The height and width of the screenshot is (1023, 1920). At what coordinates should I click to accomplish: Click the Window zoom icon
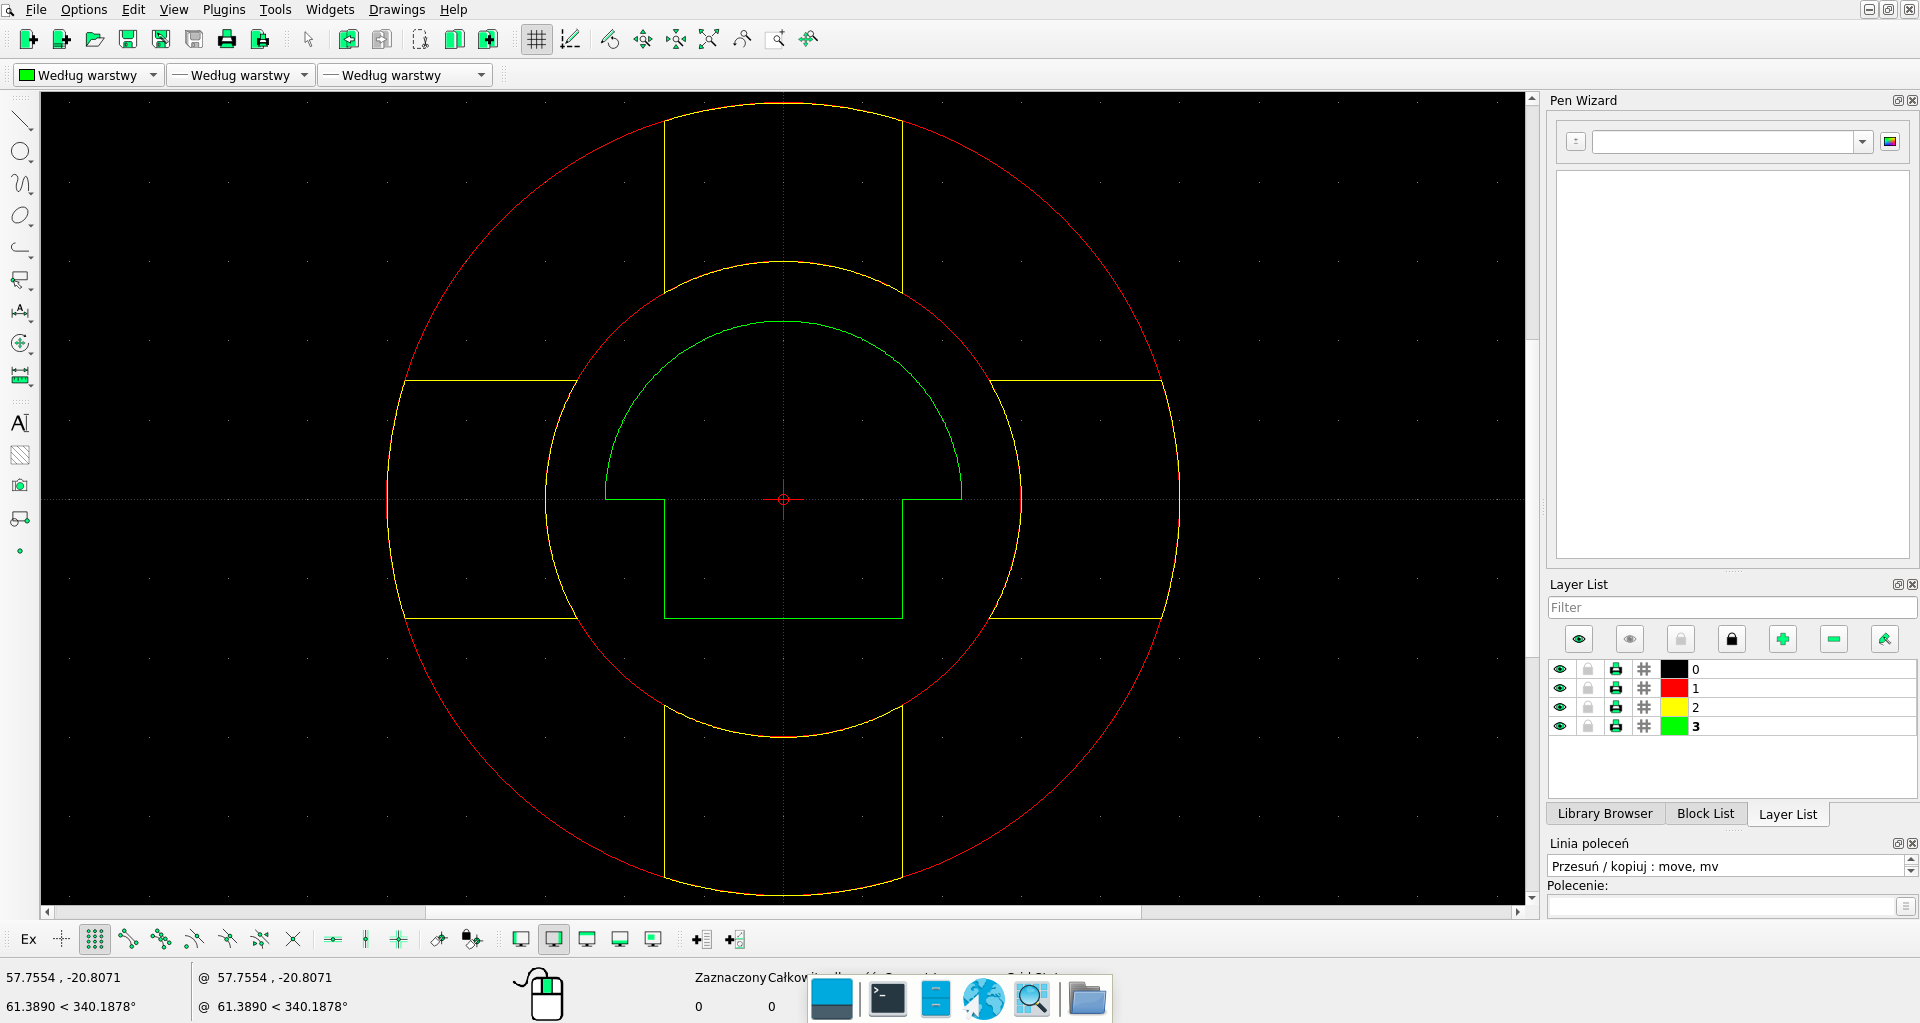775,39
